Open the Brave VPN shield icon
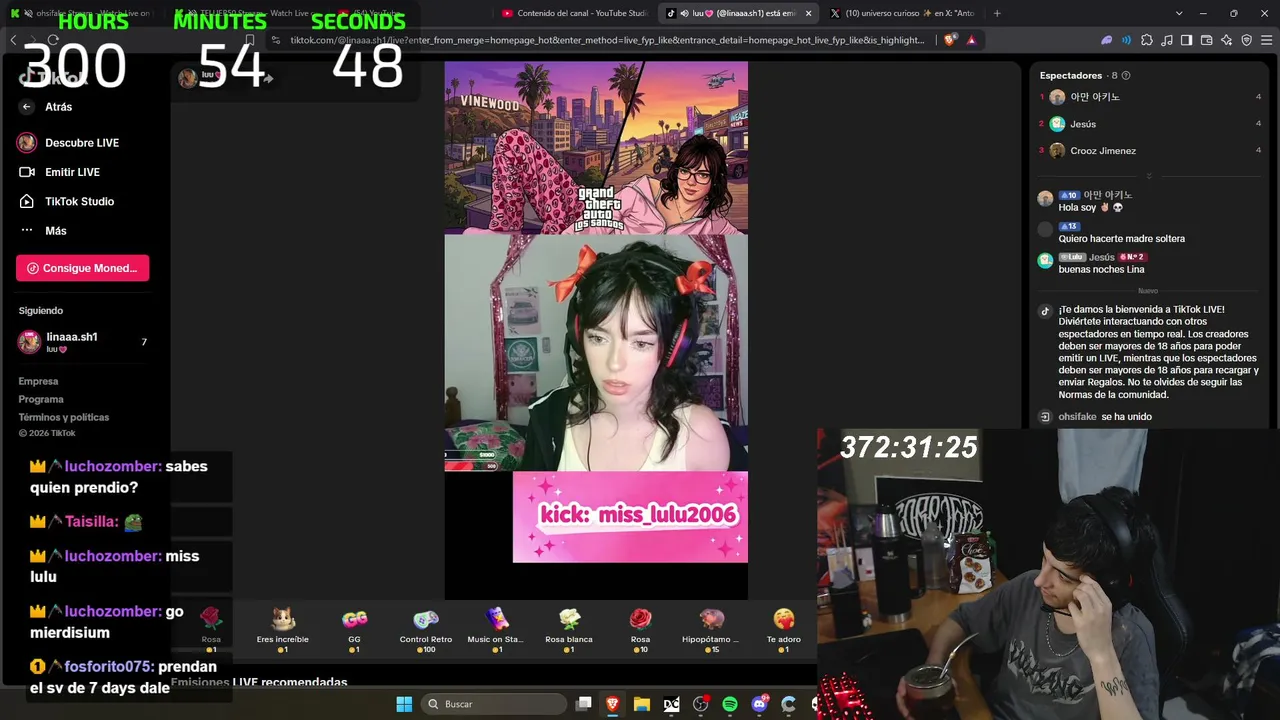Screen dimensions: 1280x720 point(1246,40)
